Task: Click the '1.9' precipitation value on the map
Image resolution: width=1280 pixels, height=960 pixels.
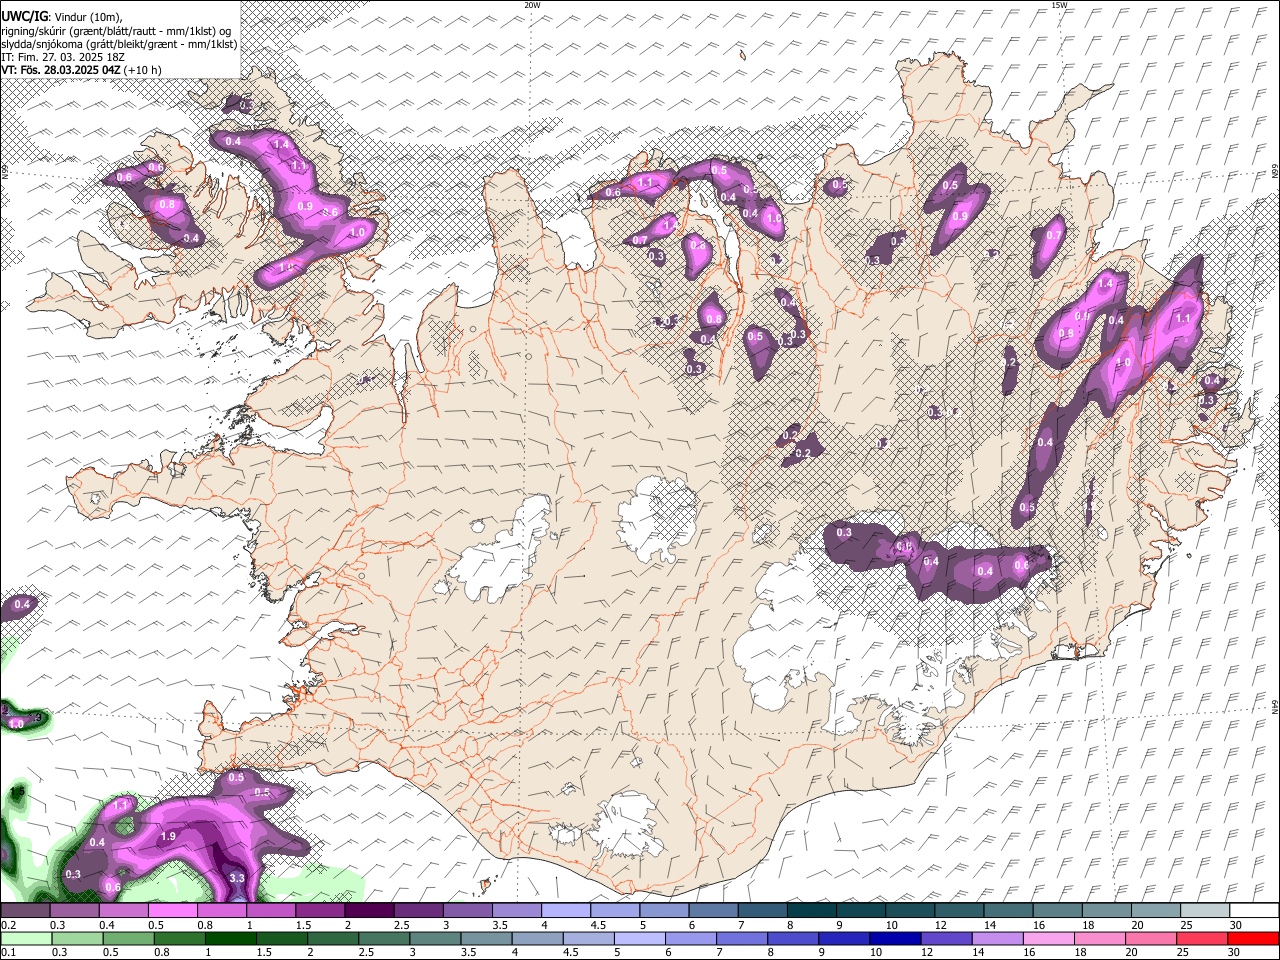Action: (168, 836)
